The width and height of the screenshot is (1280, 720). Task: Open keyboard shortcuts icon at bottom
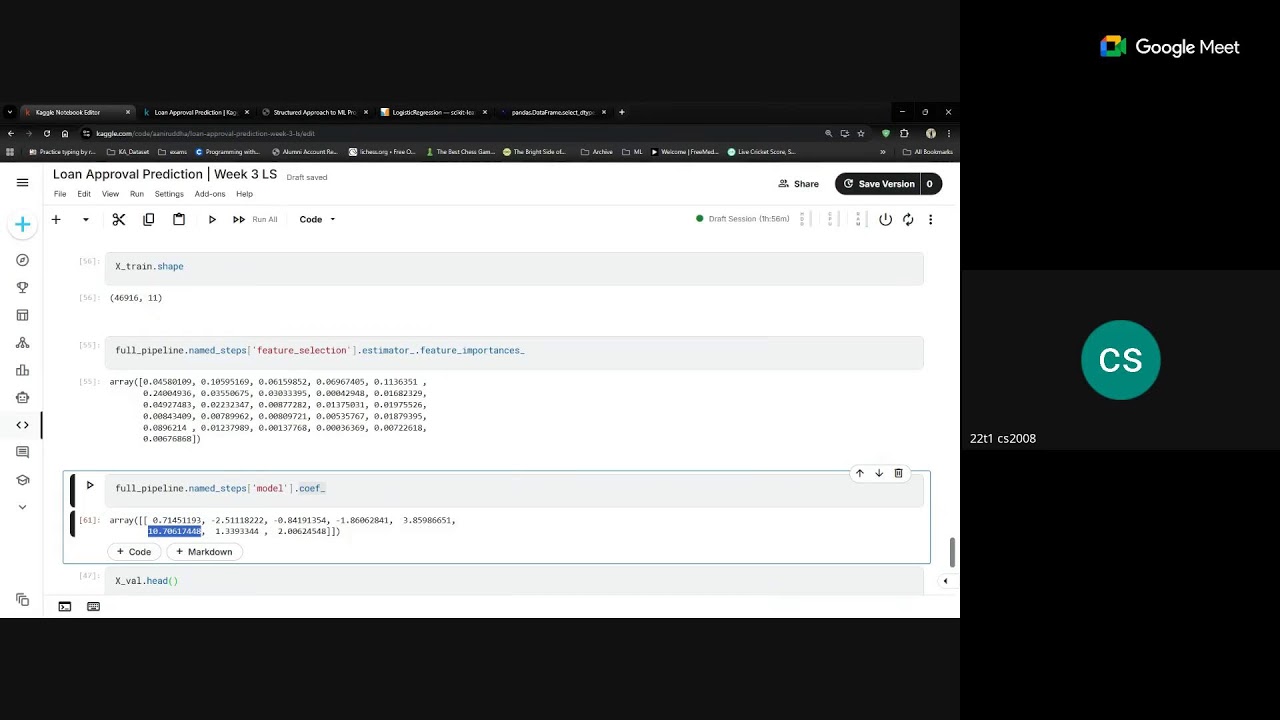(93, 606)
